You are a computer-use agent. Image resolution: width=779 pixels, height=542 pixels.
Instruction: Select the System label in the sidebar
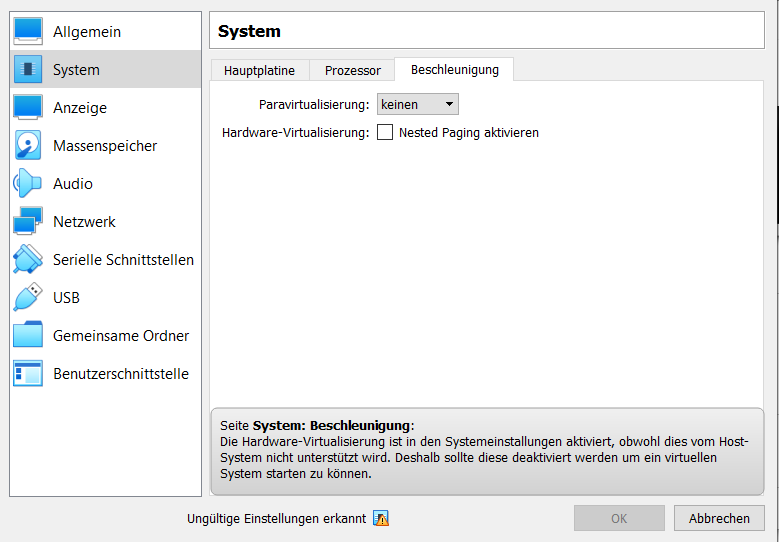[76, 70]
